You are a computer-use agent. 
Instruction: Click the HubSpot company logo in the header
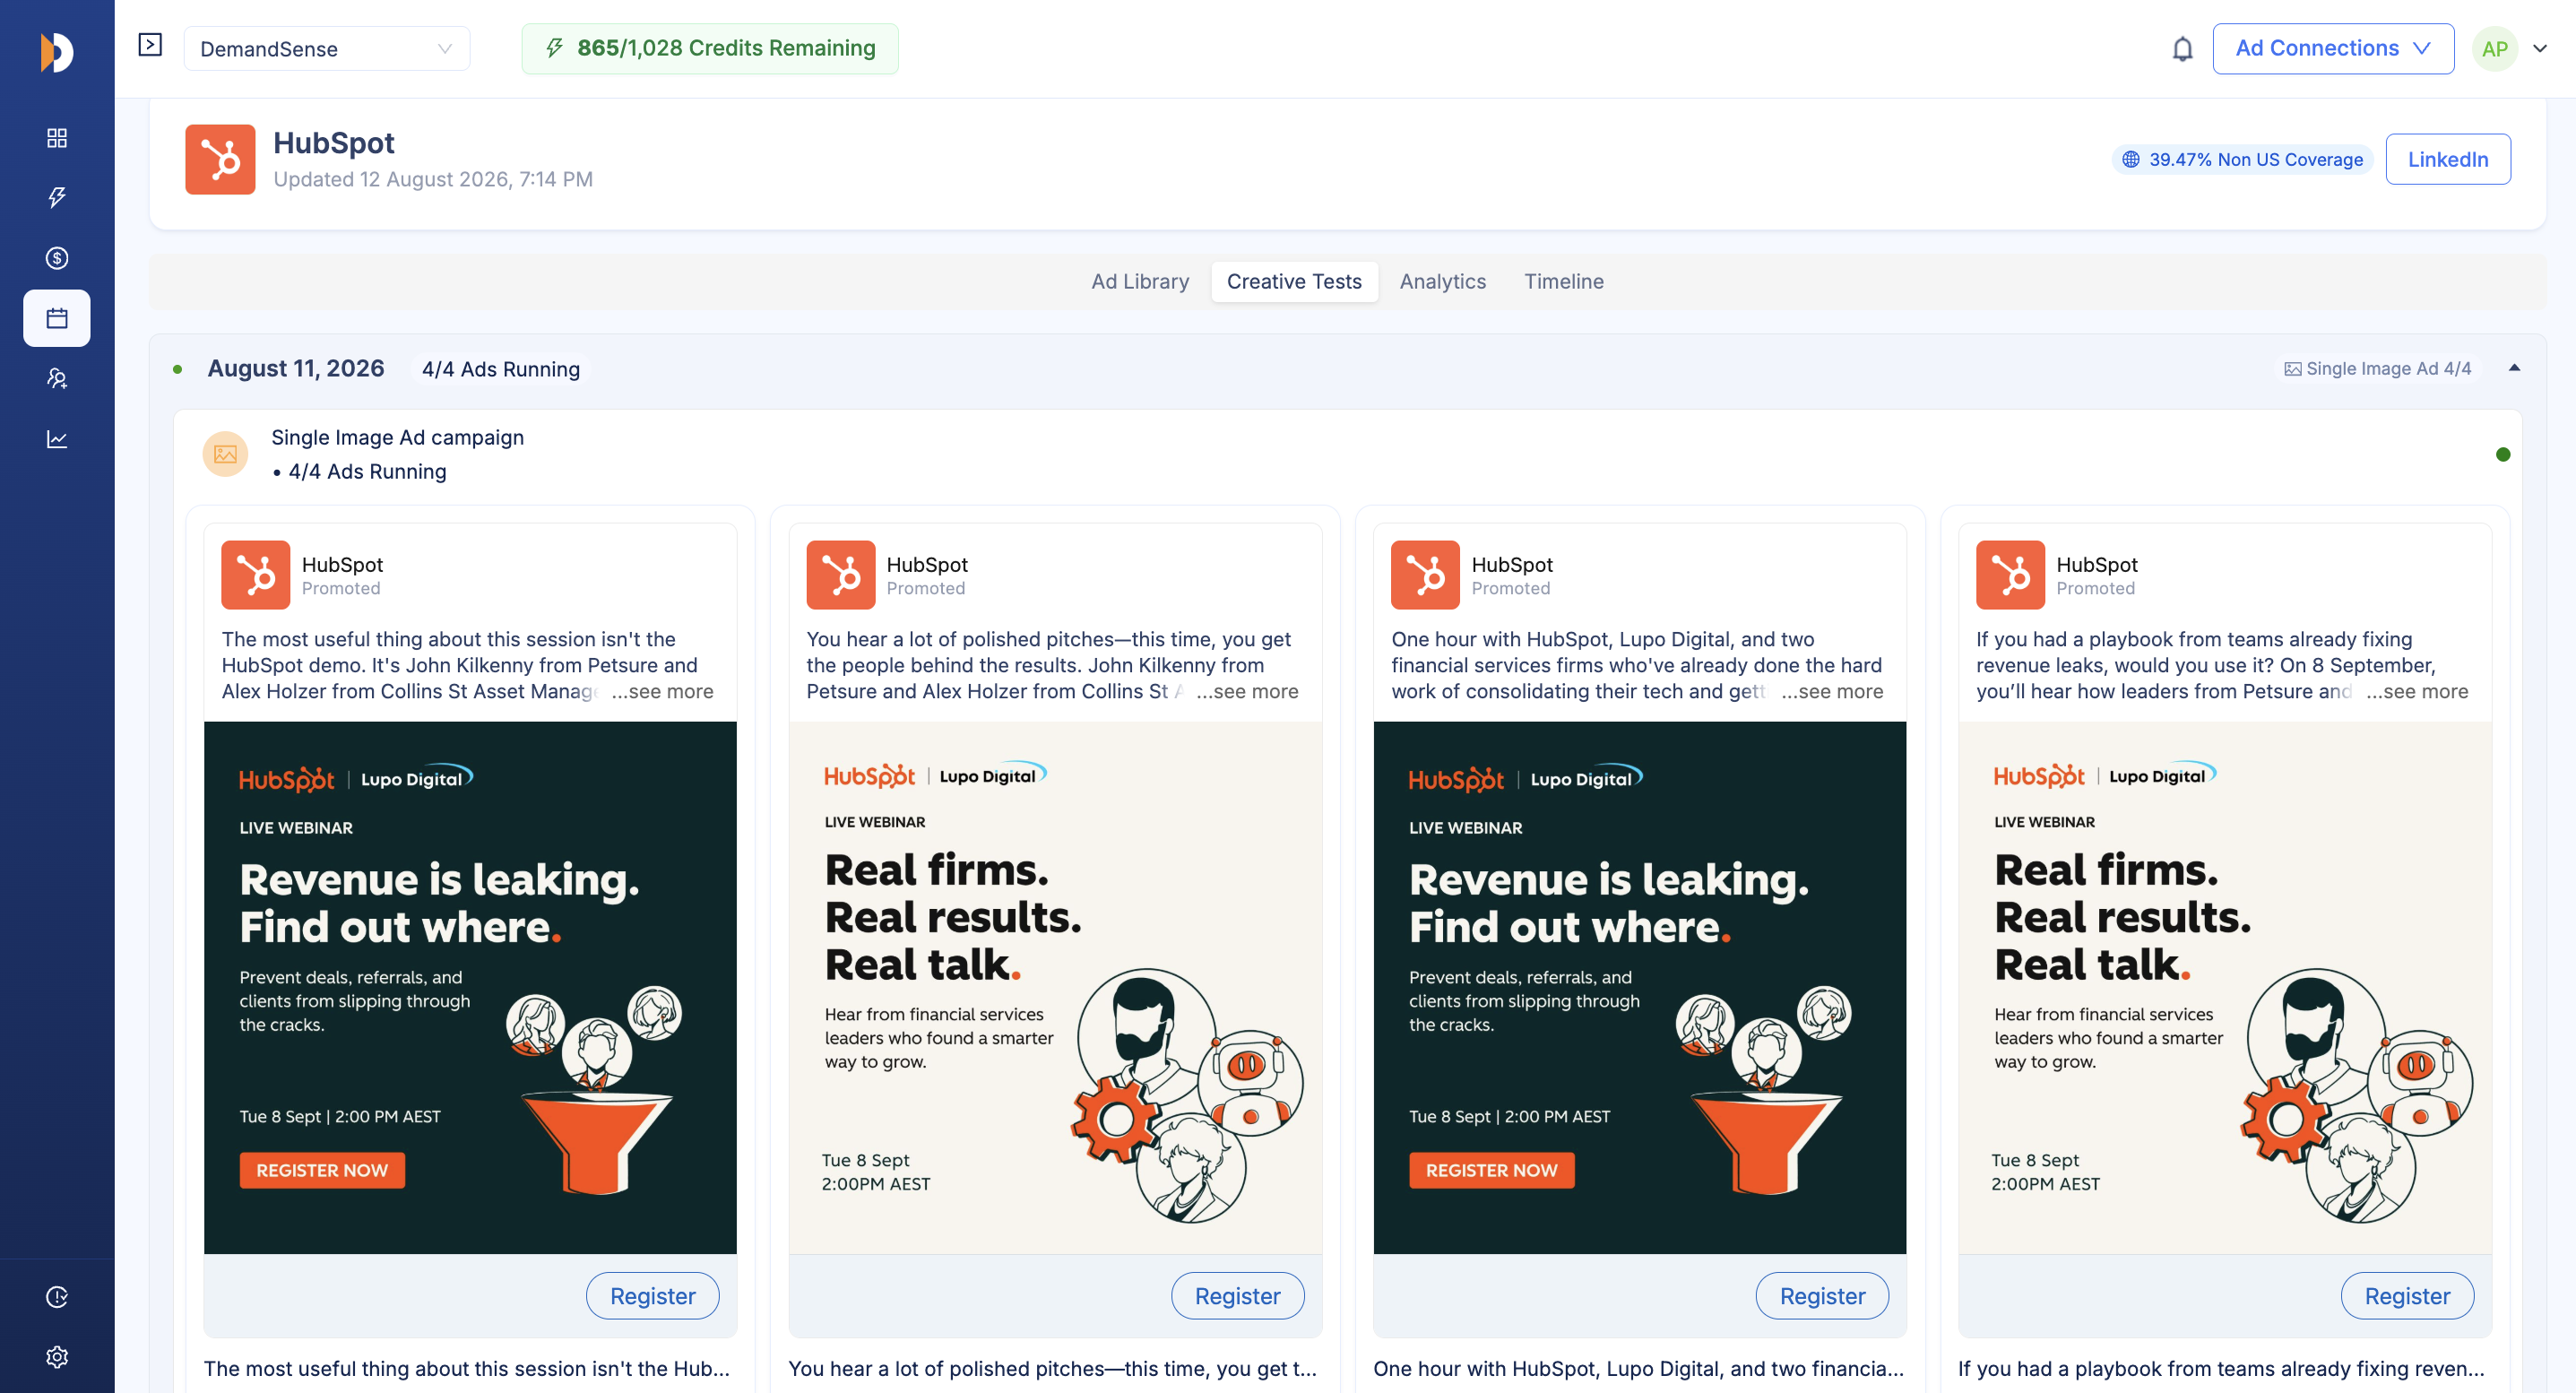[220, 159]
